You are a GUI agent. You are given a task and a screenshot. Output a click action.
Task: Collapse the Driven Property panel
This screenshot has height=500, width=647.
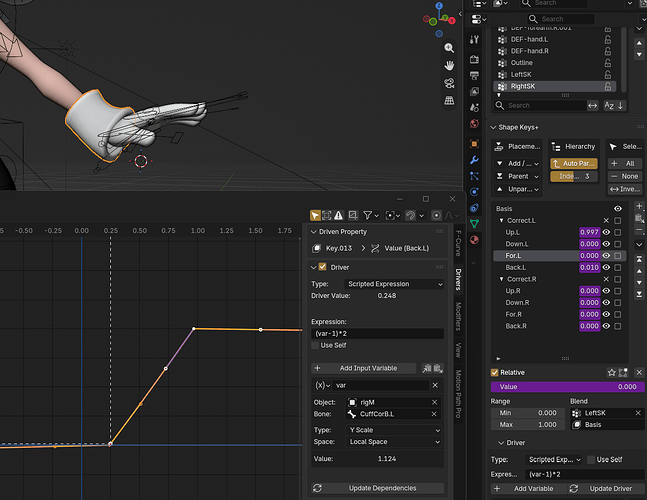point(314,232)
